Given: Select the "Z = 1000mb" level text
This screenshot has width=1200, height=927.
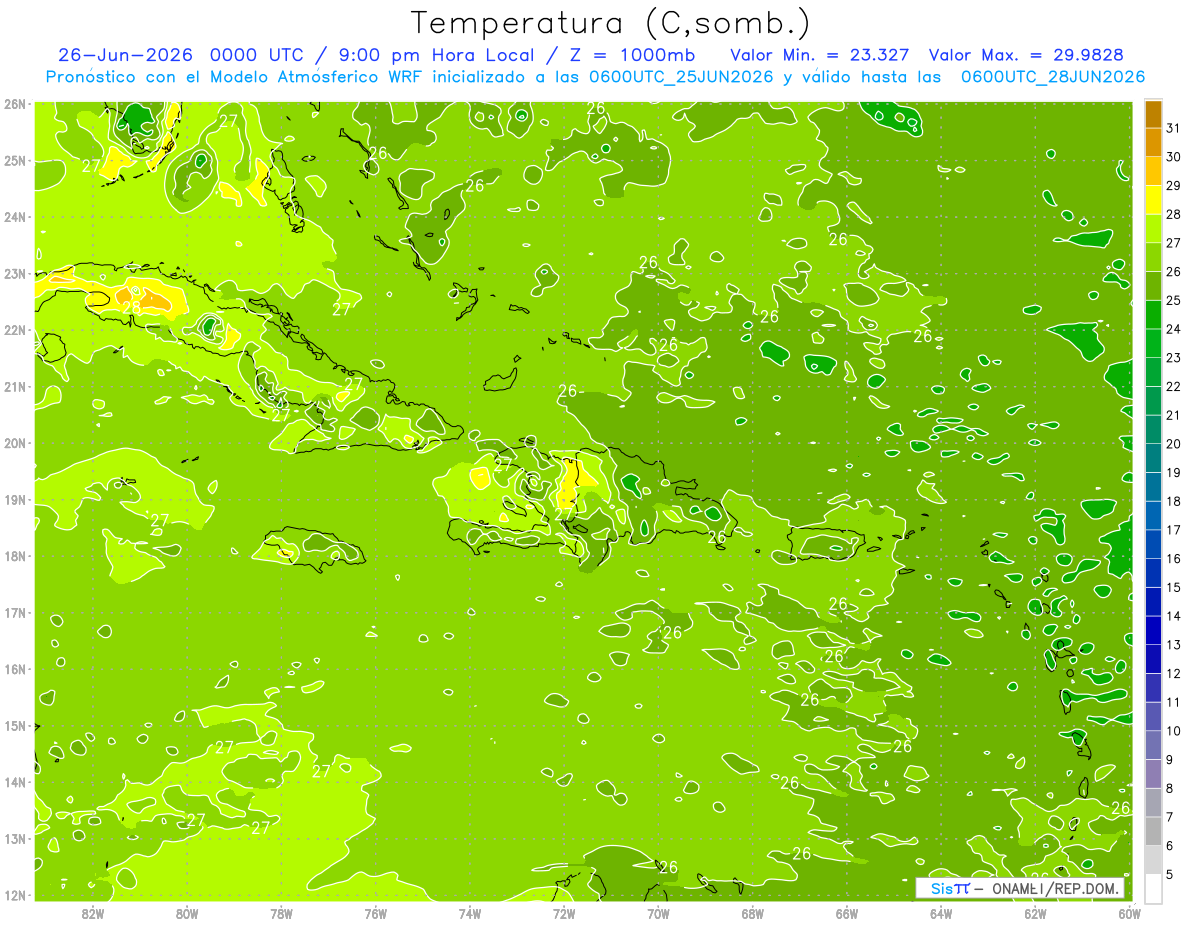Looking at the screenshot, I should coord(631,55).
